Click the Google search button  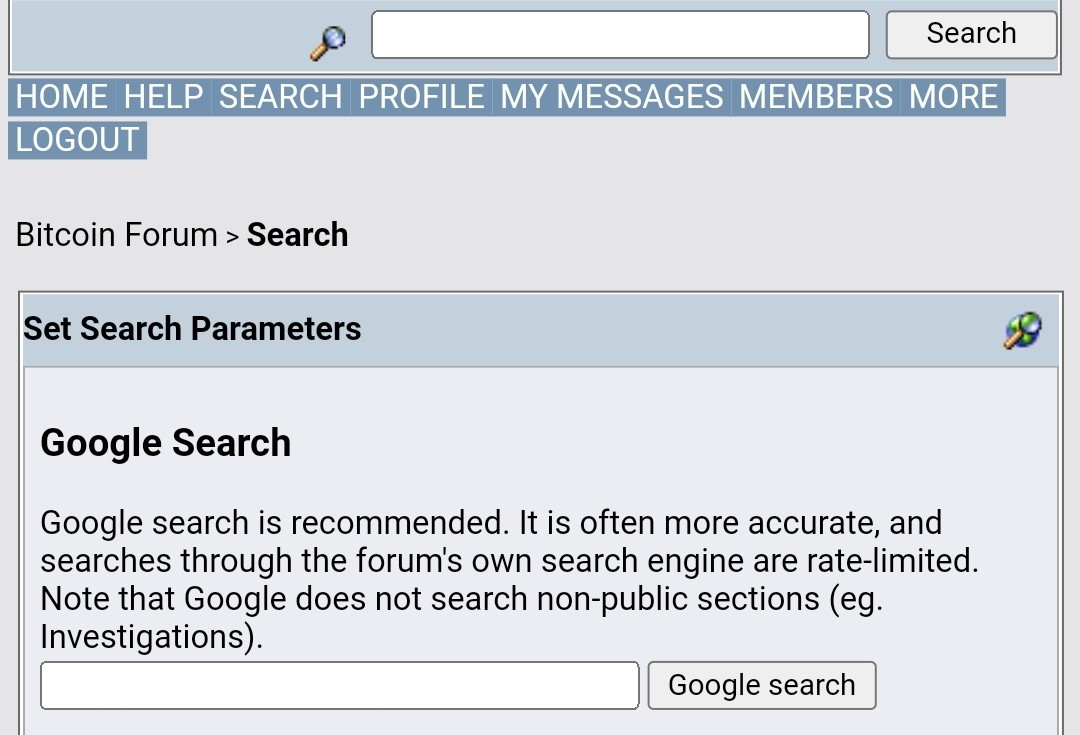pos(762,685)
